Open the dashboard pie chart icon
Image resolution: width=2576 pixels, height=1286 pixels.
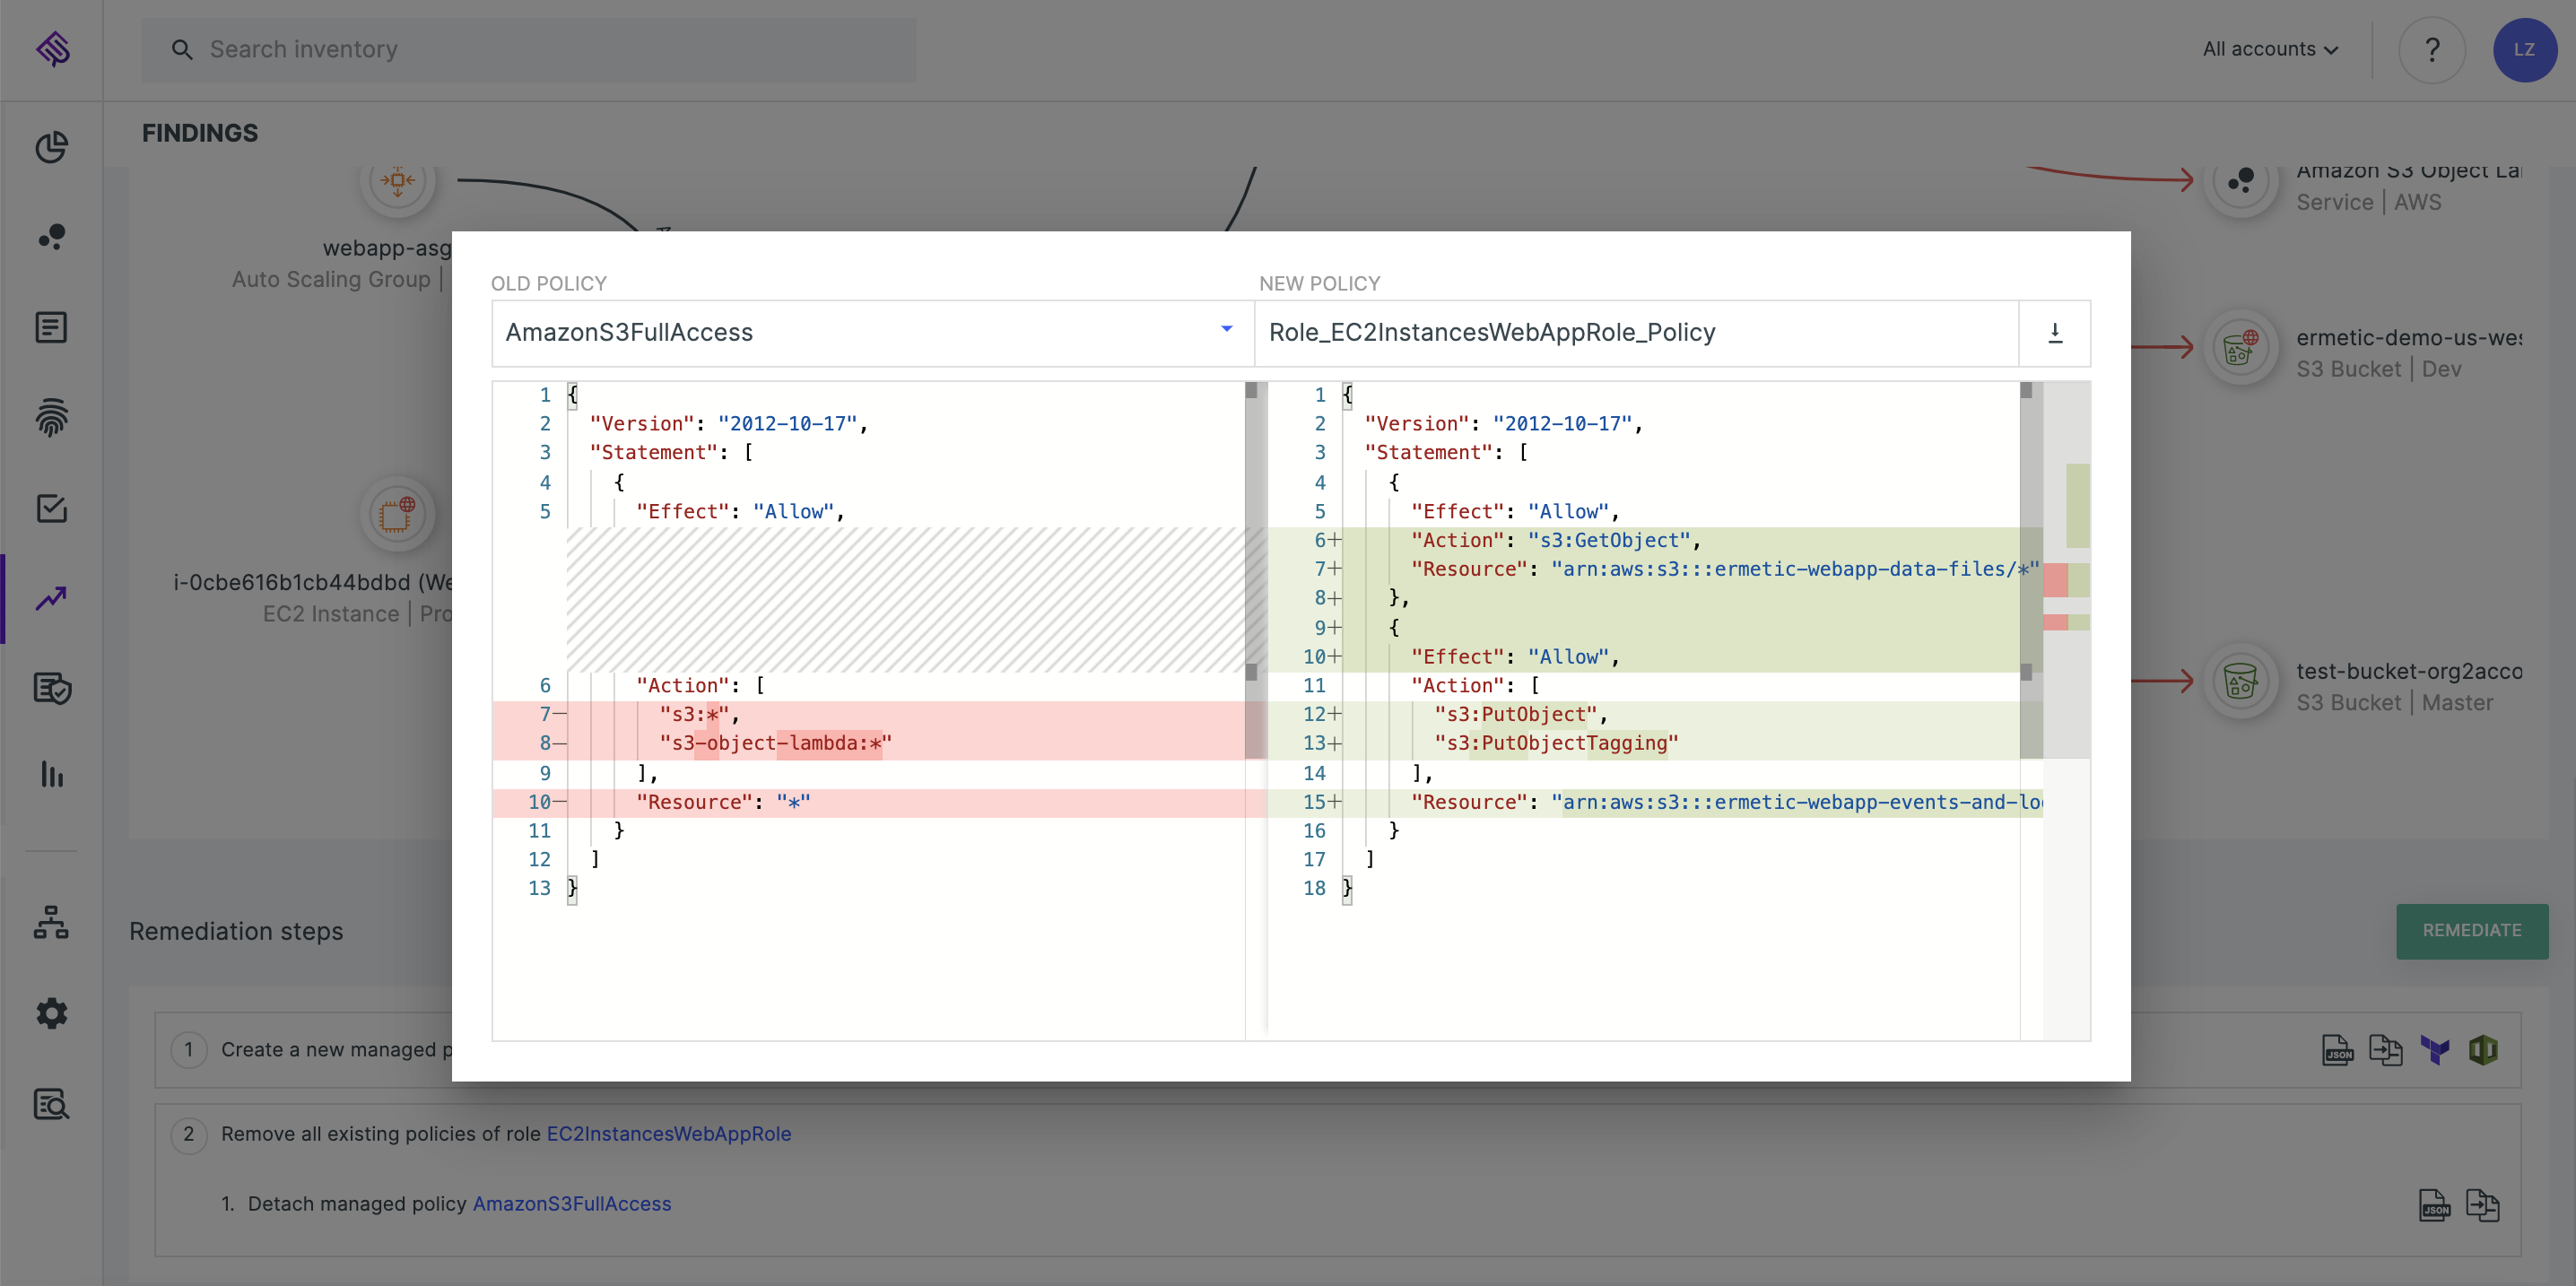point(51,147)
